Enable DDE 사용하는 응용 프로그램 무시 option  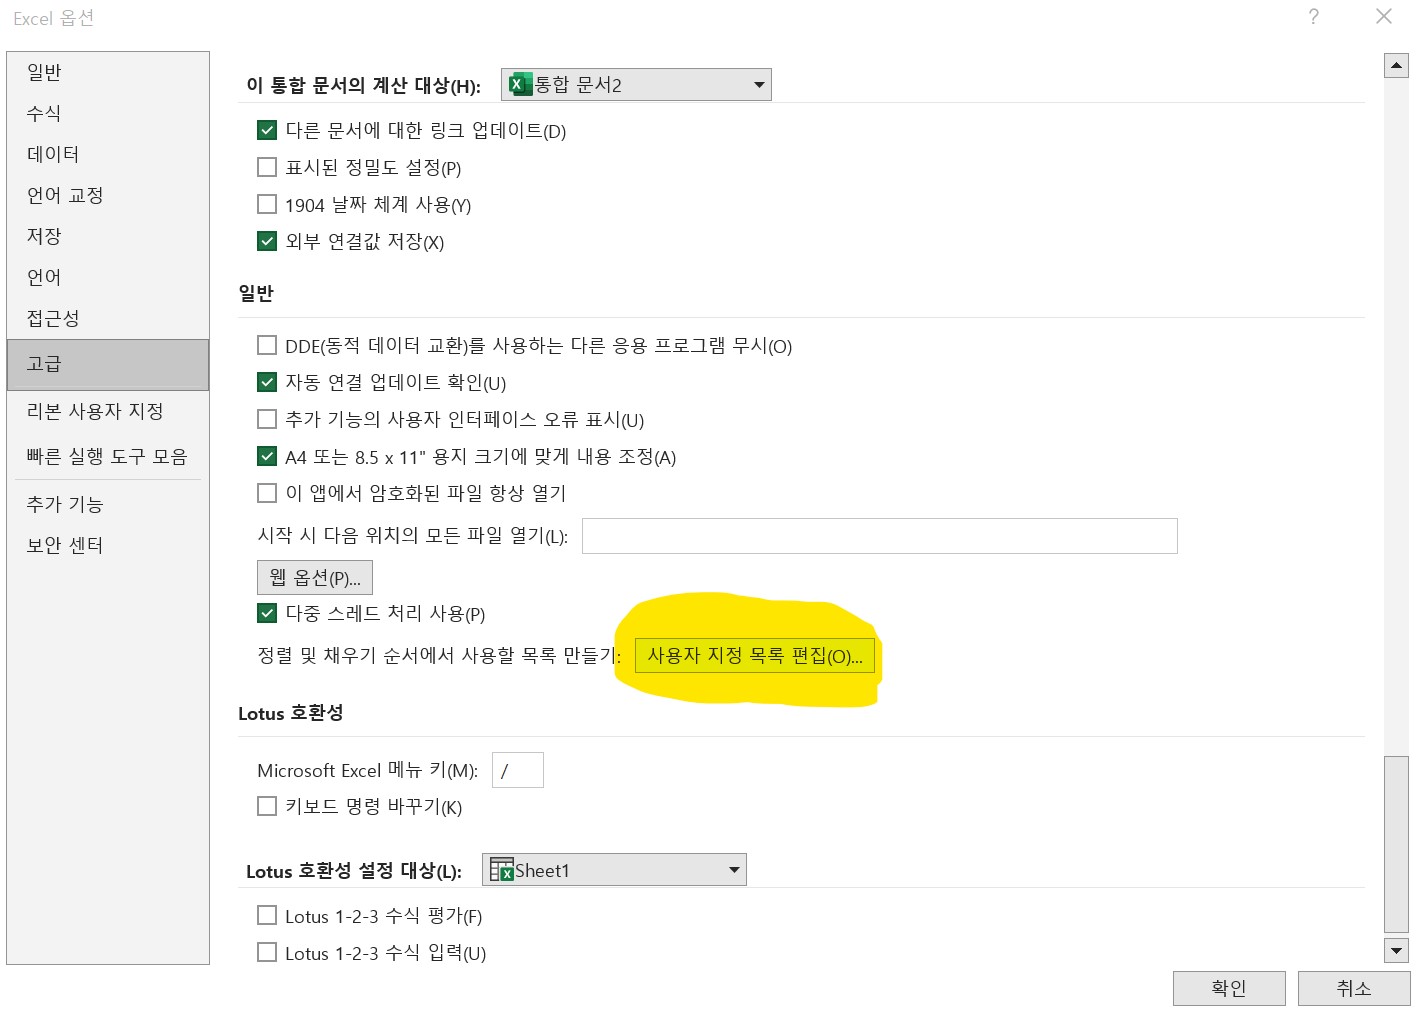coord(267,345)
